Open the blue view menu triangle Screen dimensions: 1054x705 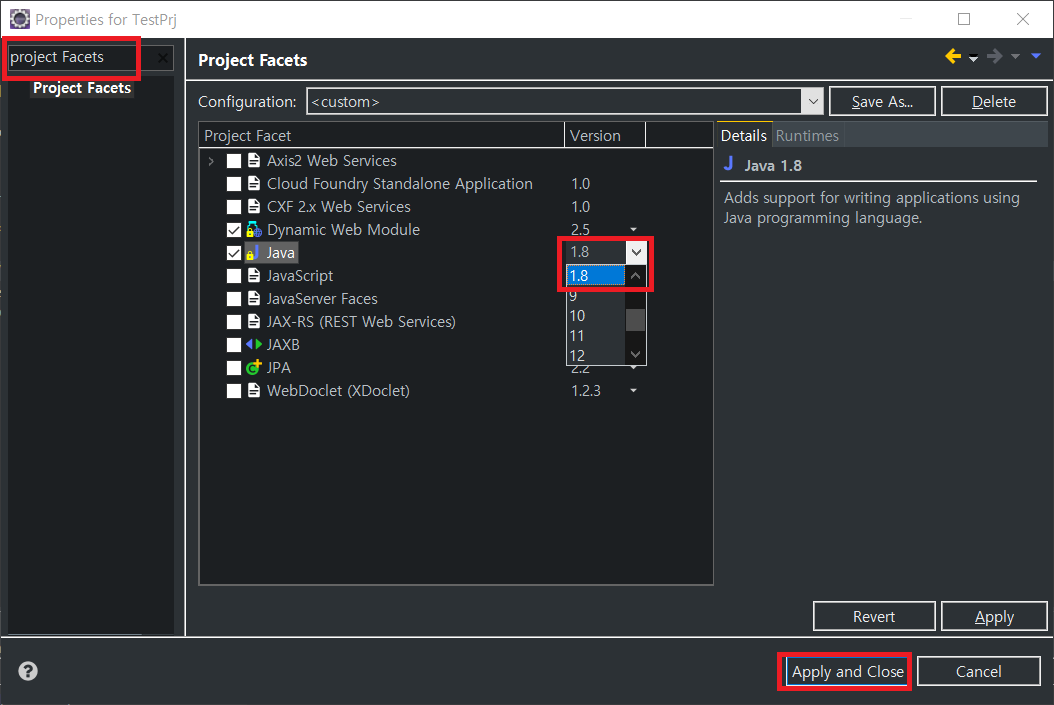[x=1037, y=56]
